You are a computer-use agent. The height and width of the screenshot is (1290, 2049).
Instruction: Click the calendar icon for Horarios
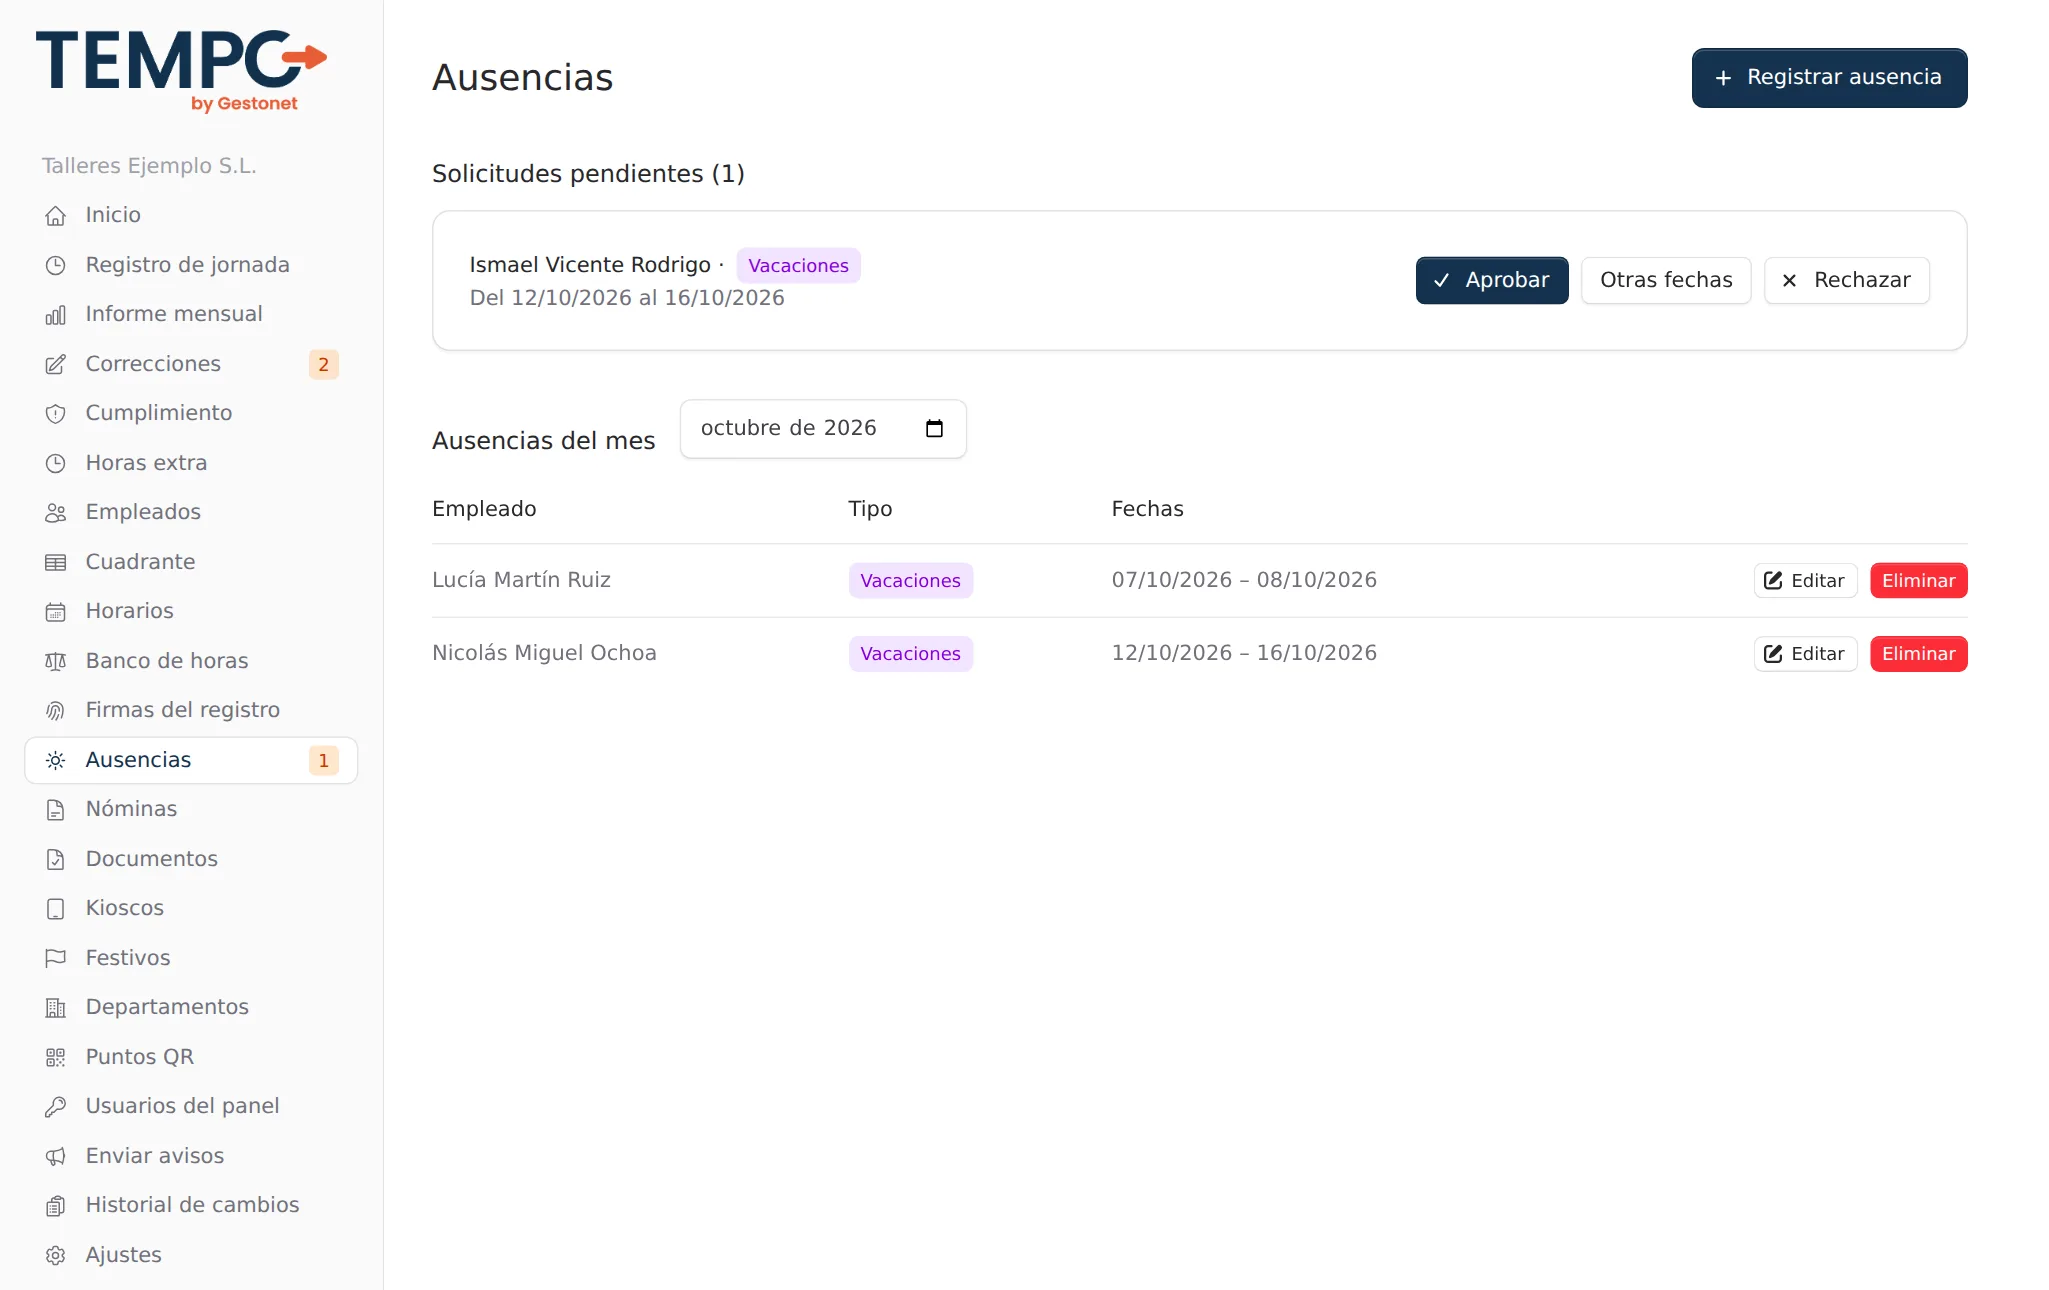point(56,612)
